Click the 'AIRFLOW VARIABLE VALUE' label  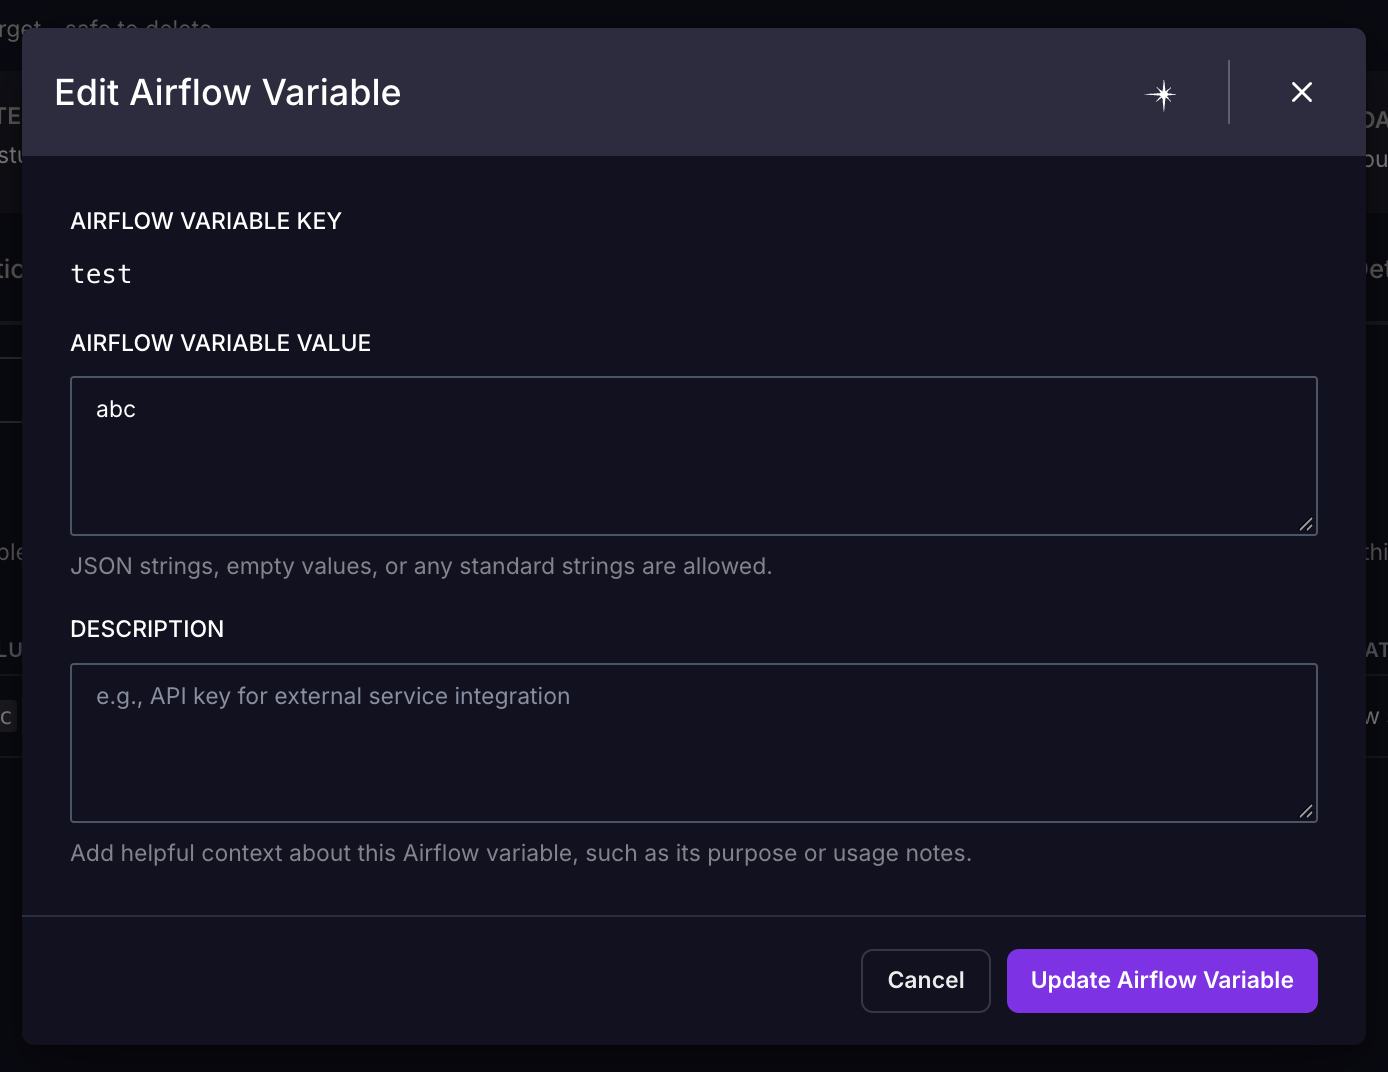221,343
